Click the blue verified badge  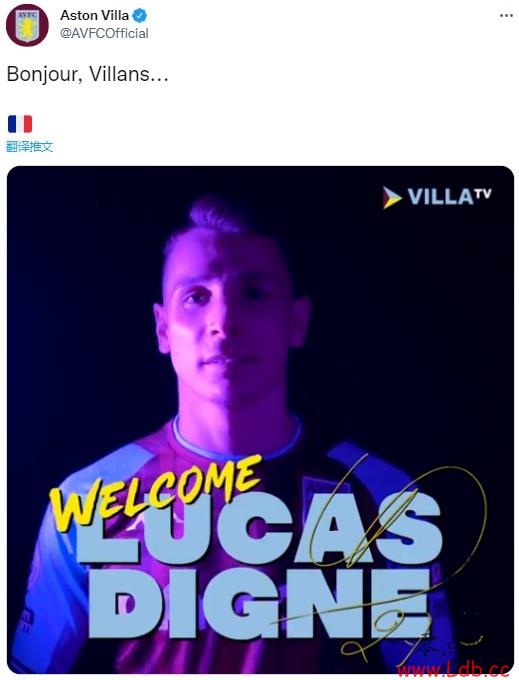(140, 16)
